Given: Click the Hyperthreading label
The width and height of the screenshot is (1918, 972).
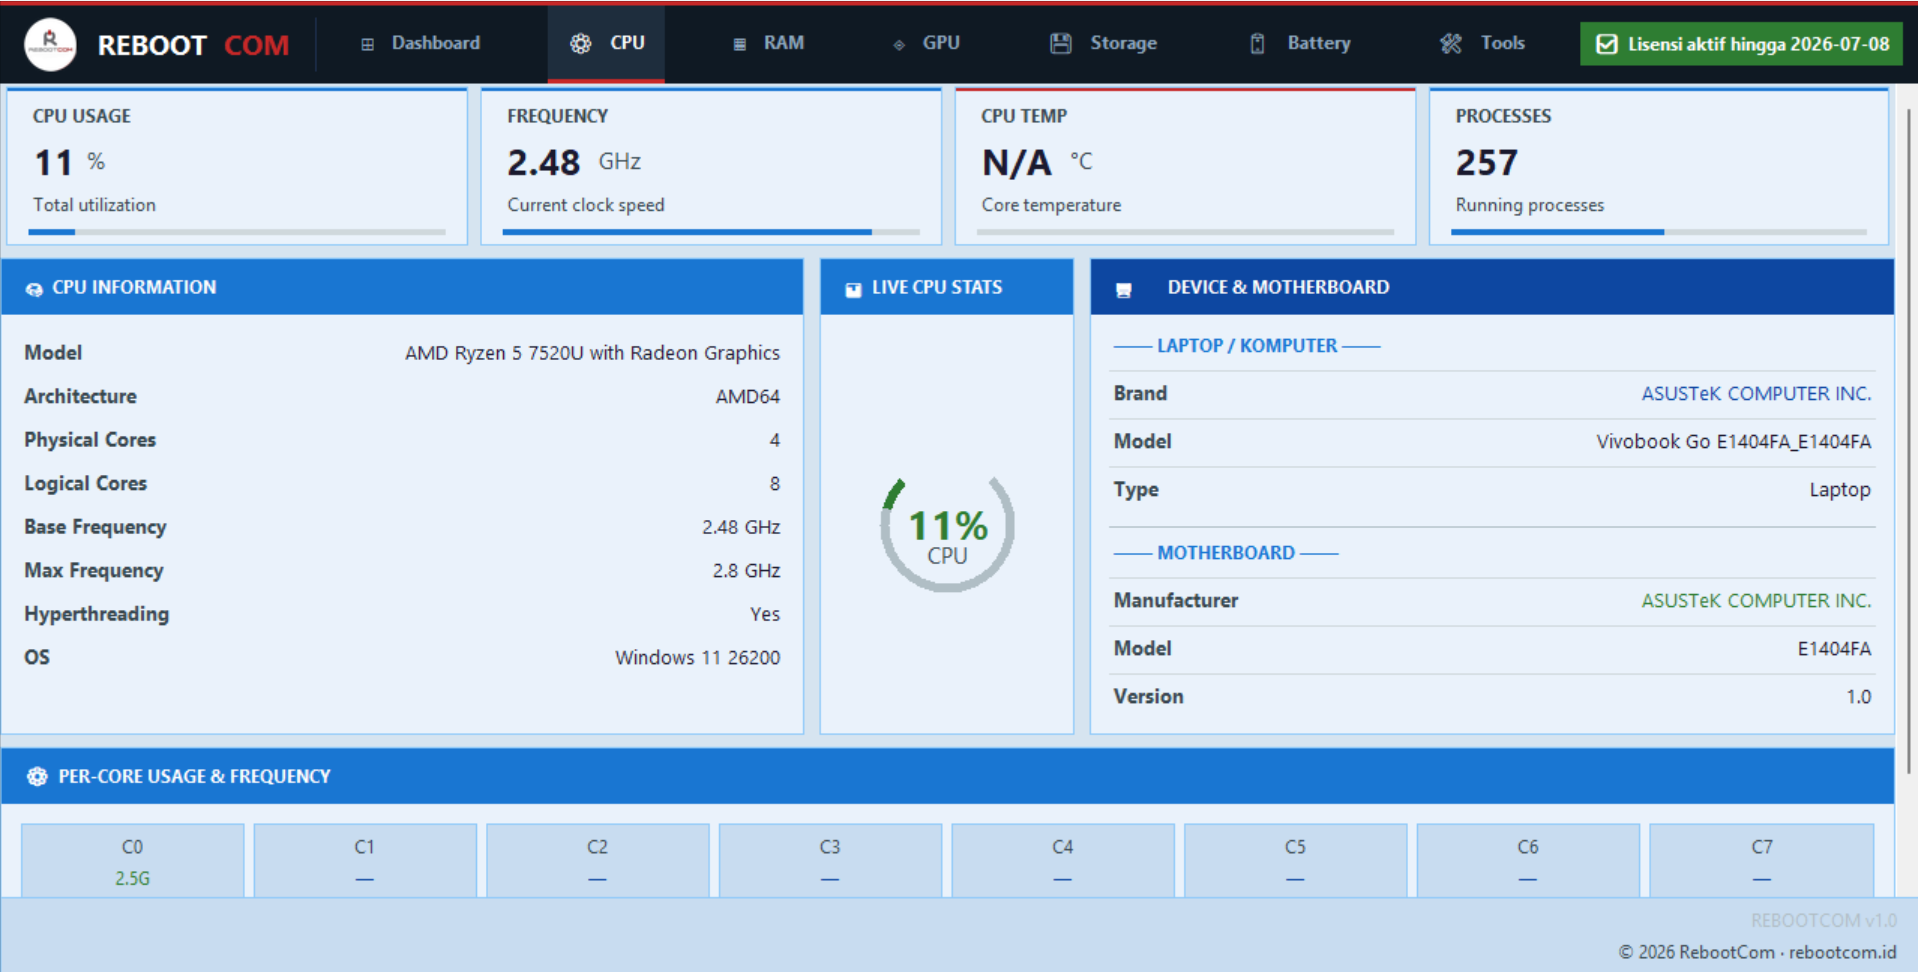Looking at the screenshot, I should (97, 614).
